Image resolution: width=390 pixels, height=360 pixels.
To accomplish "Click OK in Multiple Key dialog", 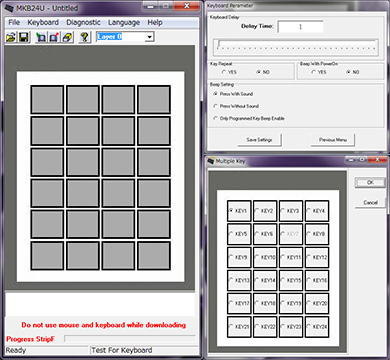I will coord(370,182).
